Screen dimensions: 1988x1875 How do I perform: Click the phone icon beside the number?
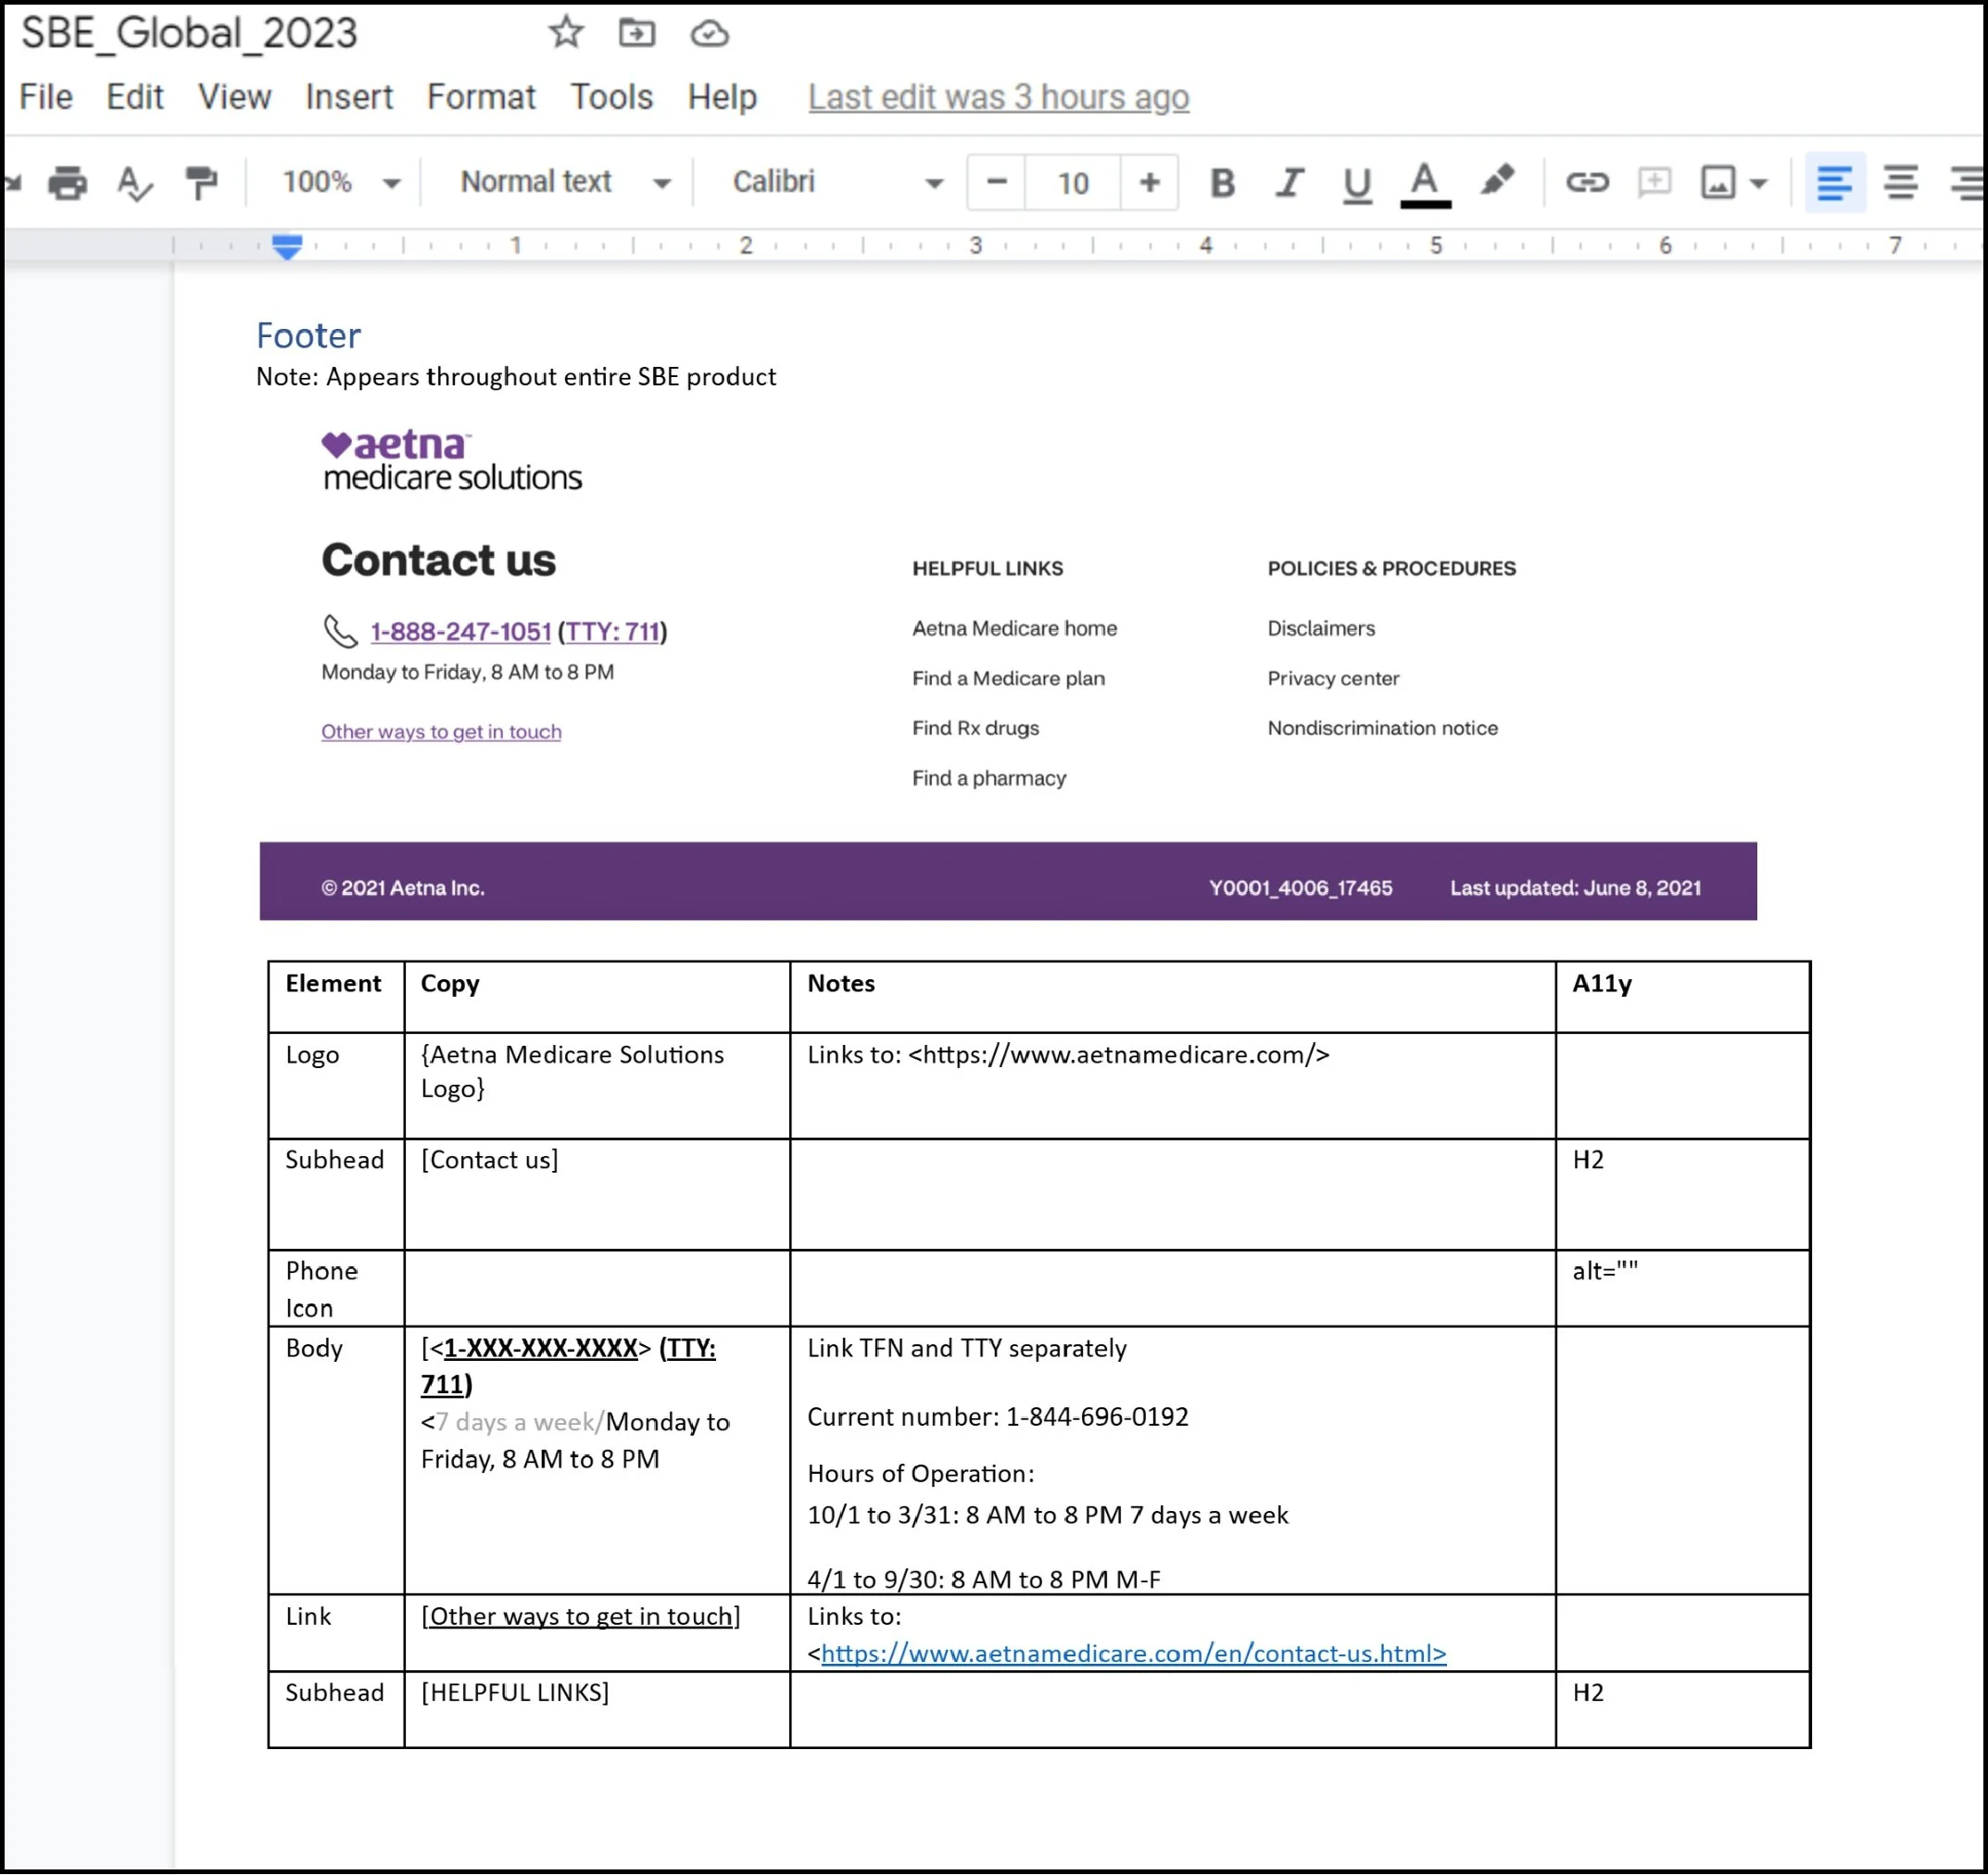coord(340,631)
